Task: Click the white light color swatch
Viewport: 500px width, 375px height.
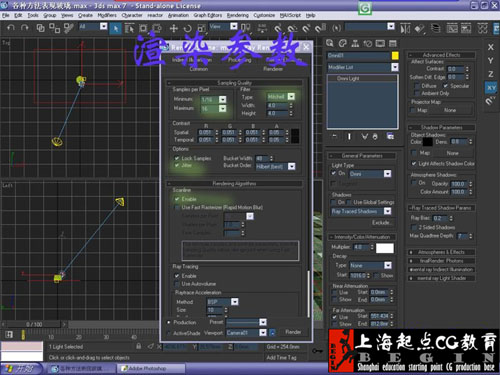Action: (x=385, y=248)
